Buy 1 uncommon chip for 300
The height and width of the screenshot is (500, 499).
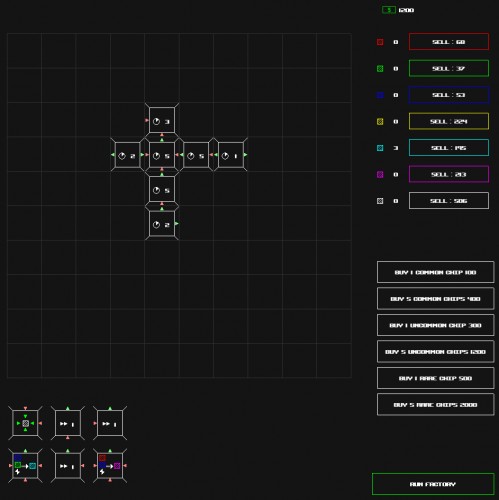[435, 325]
